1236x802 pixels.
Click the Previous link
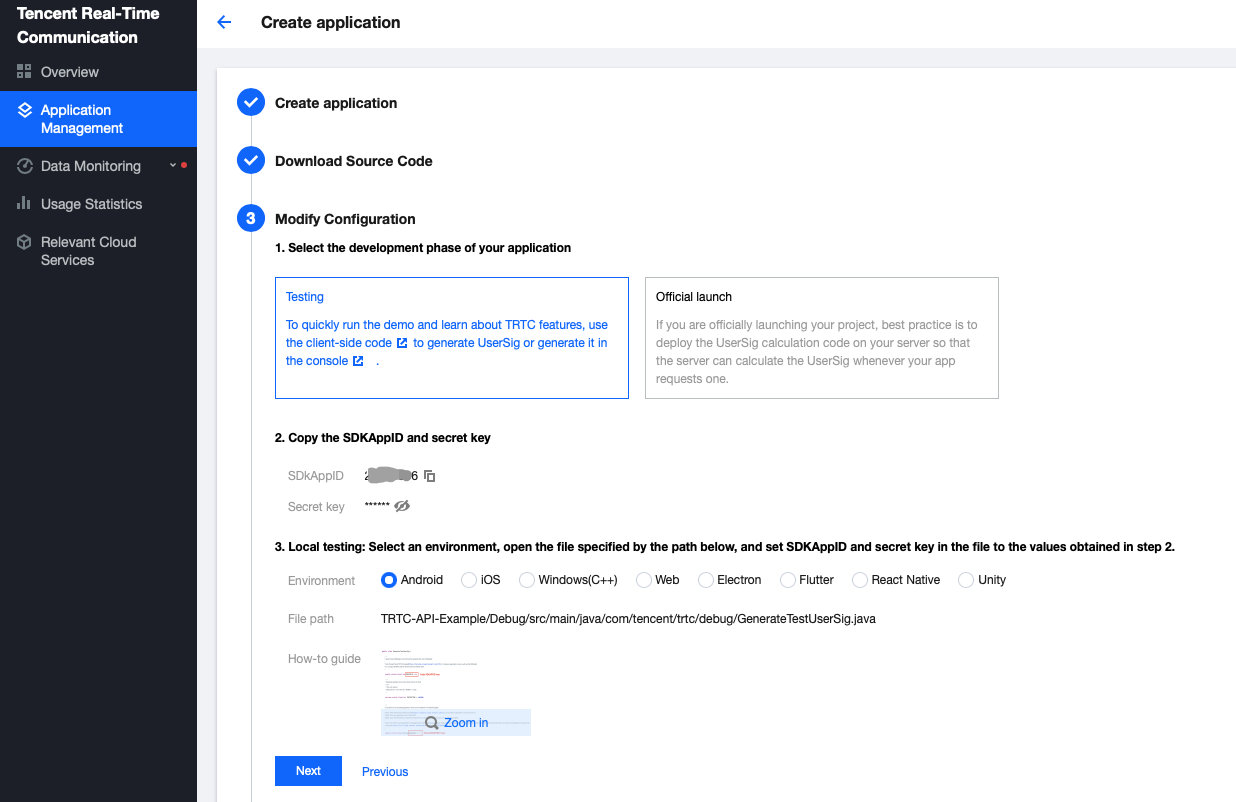pos(385,771)
